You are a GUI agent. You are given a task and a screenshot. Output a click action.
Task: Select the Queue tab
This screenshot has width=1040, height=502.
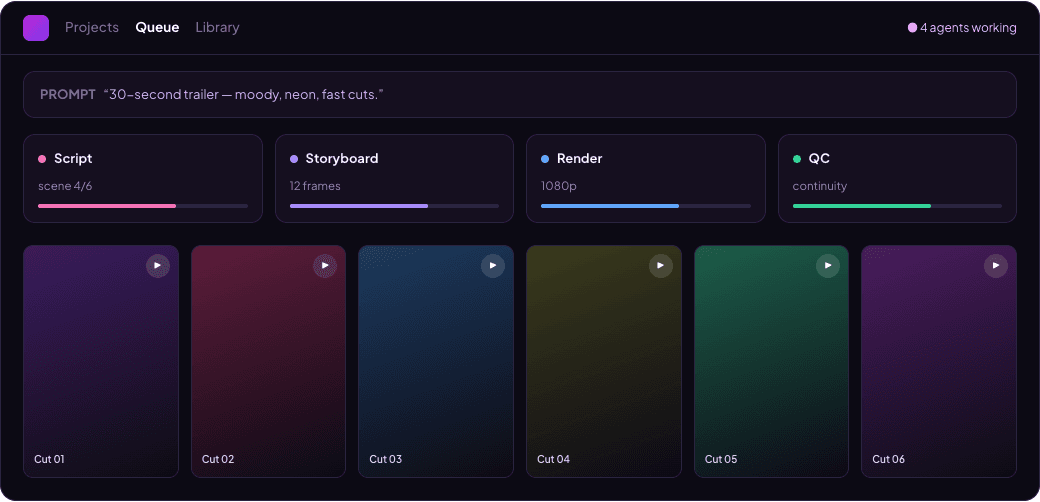point(157,28)
